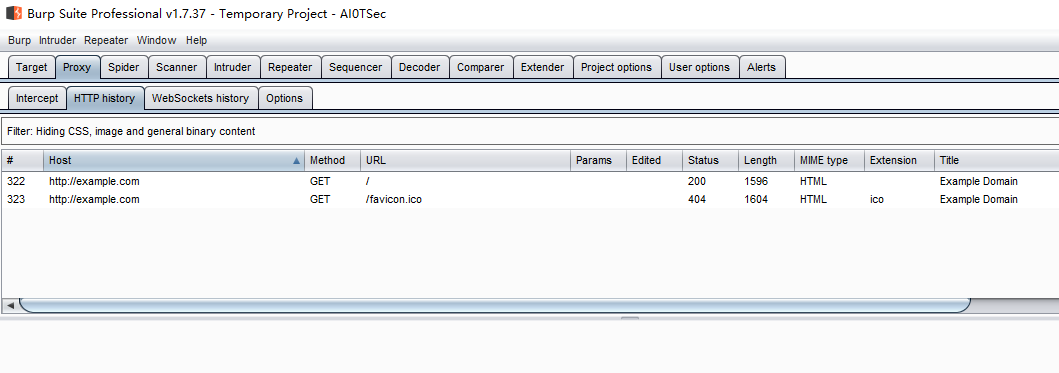Viewport: 1059px width, 373px height.
Task: Switch to the Target tab
Action: pos(32,68)
